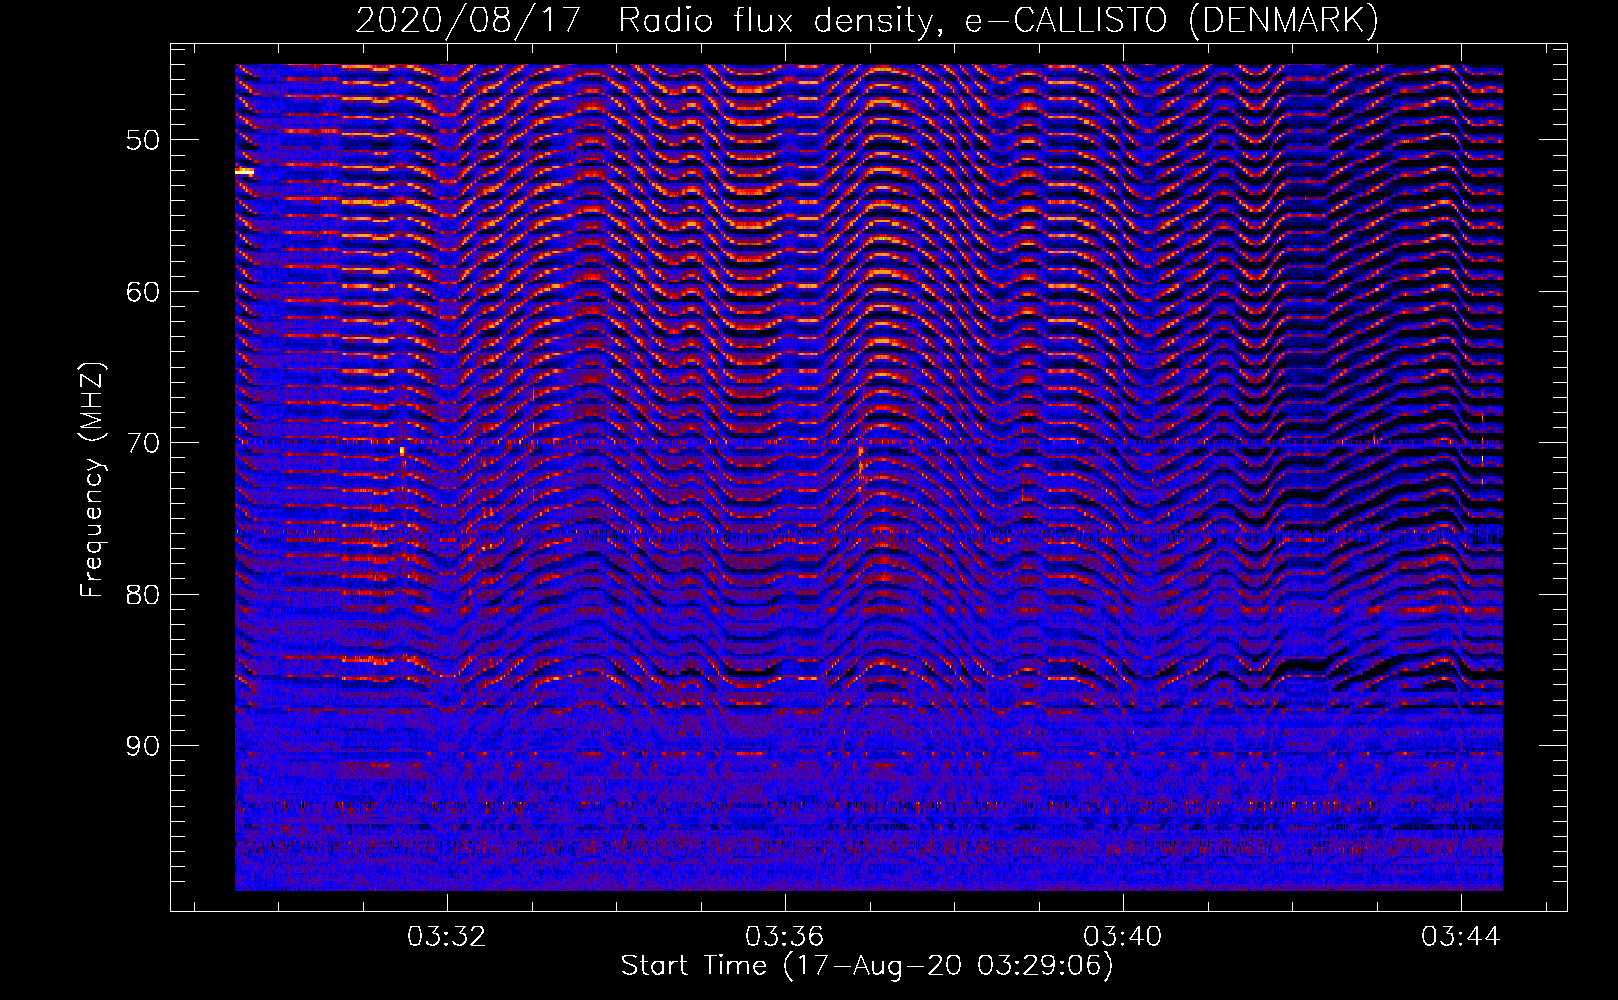Click the 03:36 time tick label

click(x=785, y=937)
